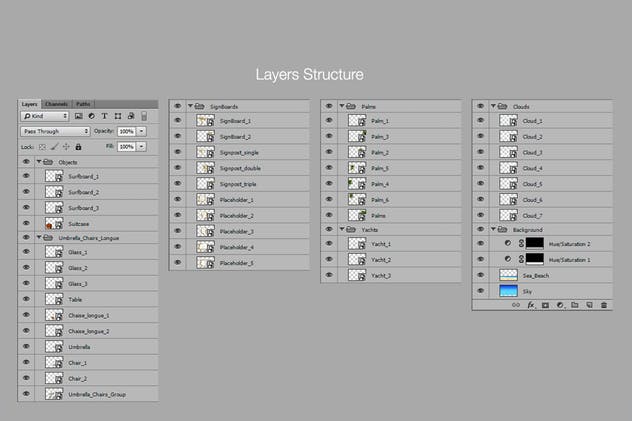
Task: Click the lock all padlock icon
Action: click(79, 147)
